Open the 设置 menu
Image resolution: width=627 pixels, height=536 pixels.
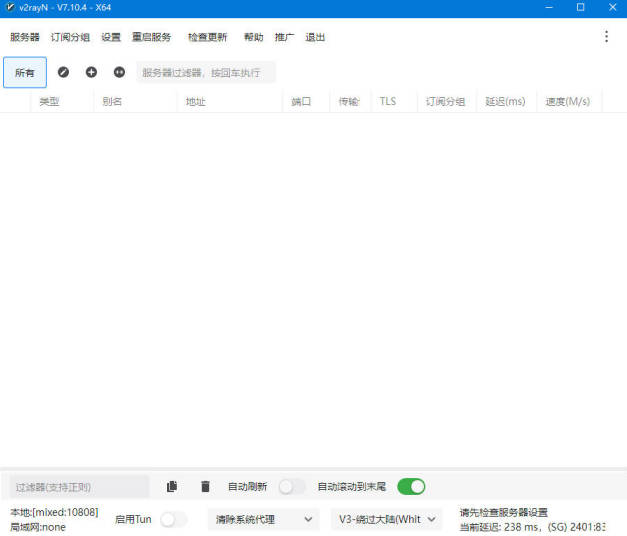tap(111, 37)
